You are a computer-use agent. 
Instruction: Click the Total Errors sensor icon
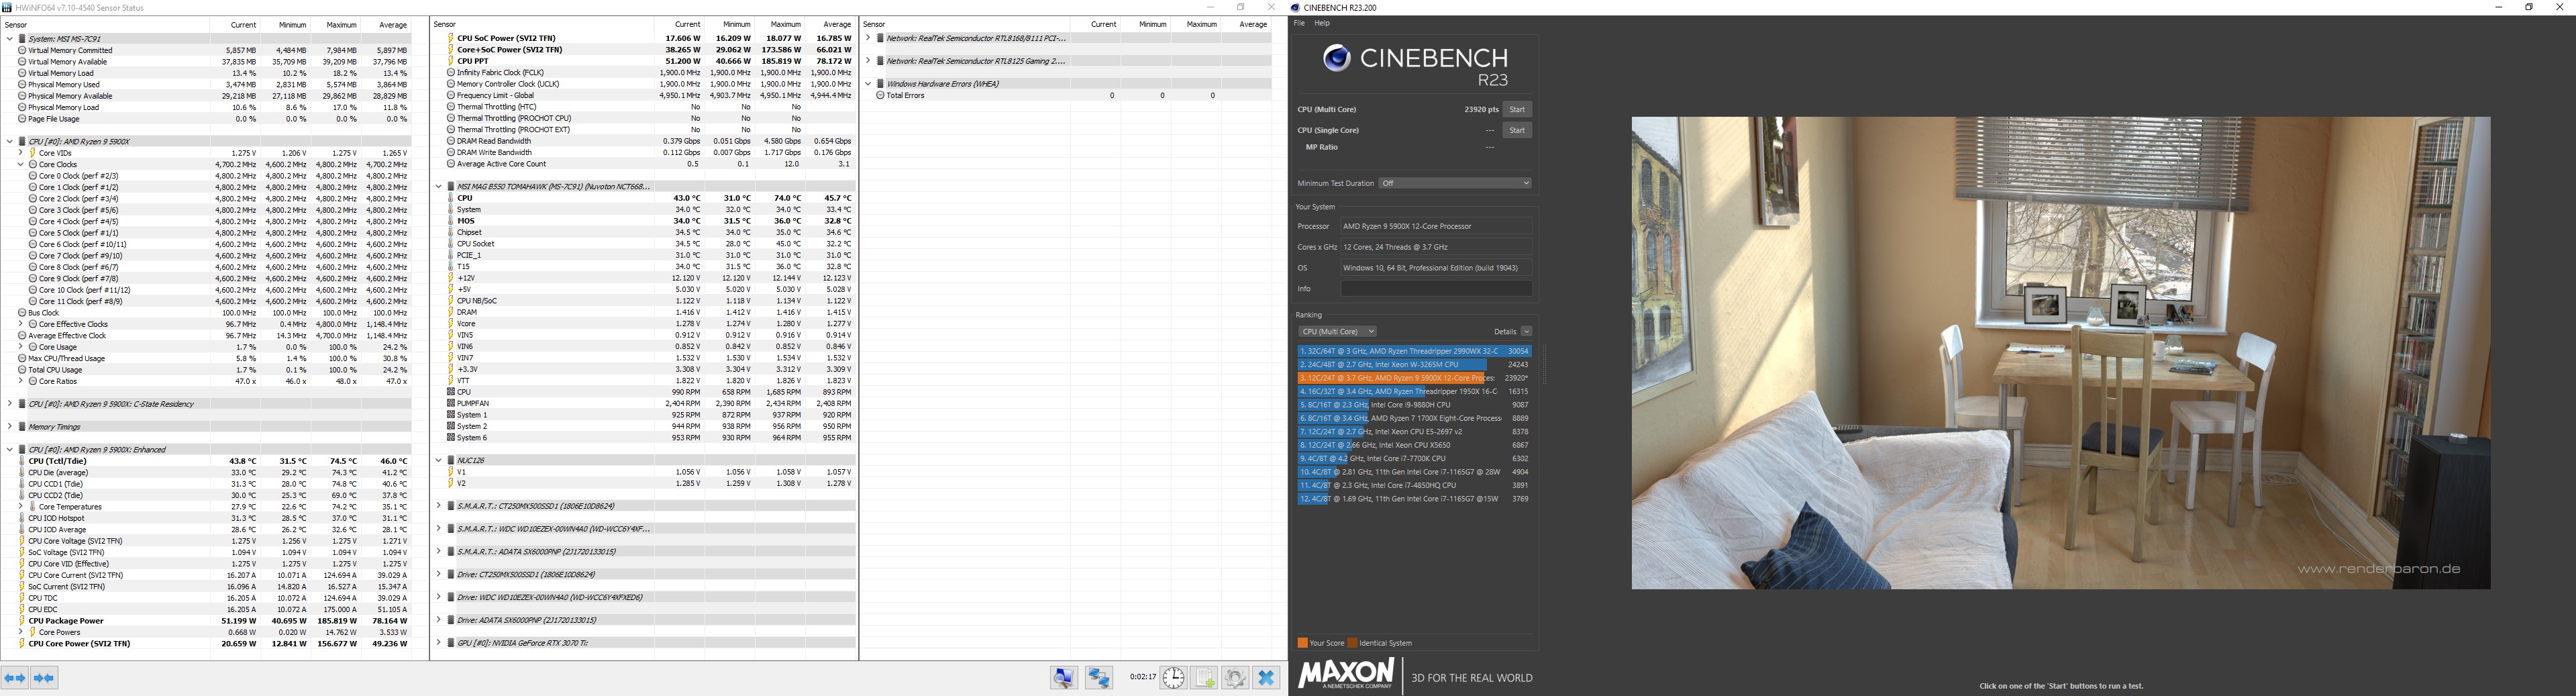[x=880, y=96]
